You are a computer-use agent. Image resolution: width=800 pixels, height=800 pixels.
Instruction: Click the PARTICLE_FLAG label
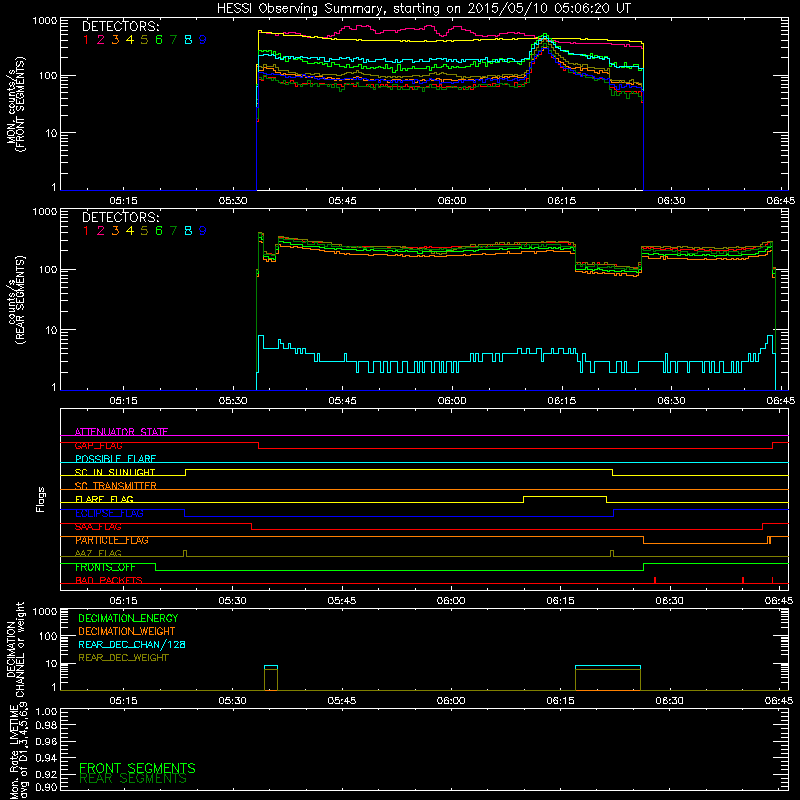pyautogui.click(x=112, y=540)
